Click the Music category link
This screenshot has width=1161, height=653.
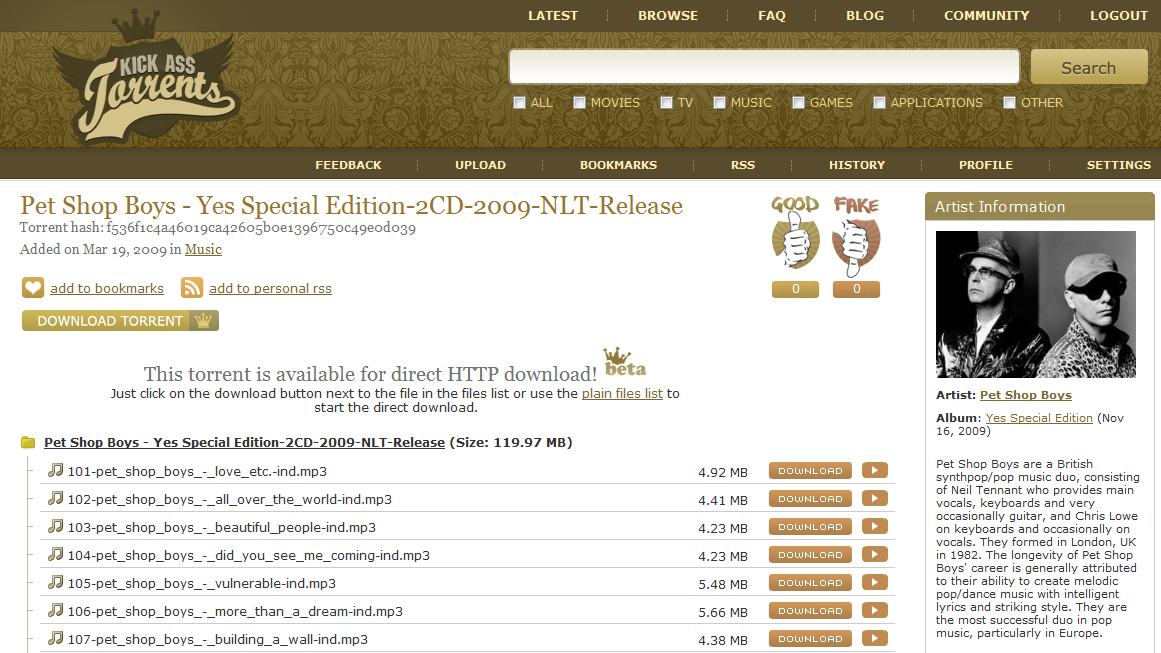click(x=203, y=250)
